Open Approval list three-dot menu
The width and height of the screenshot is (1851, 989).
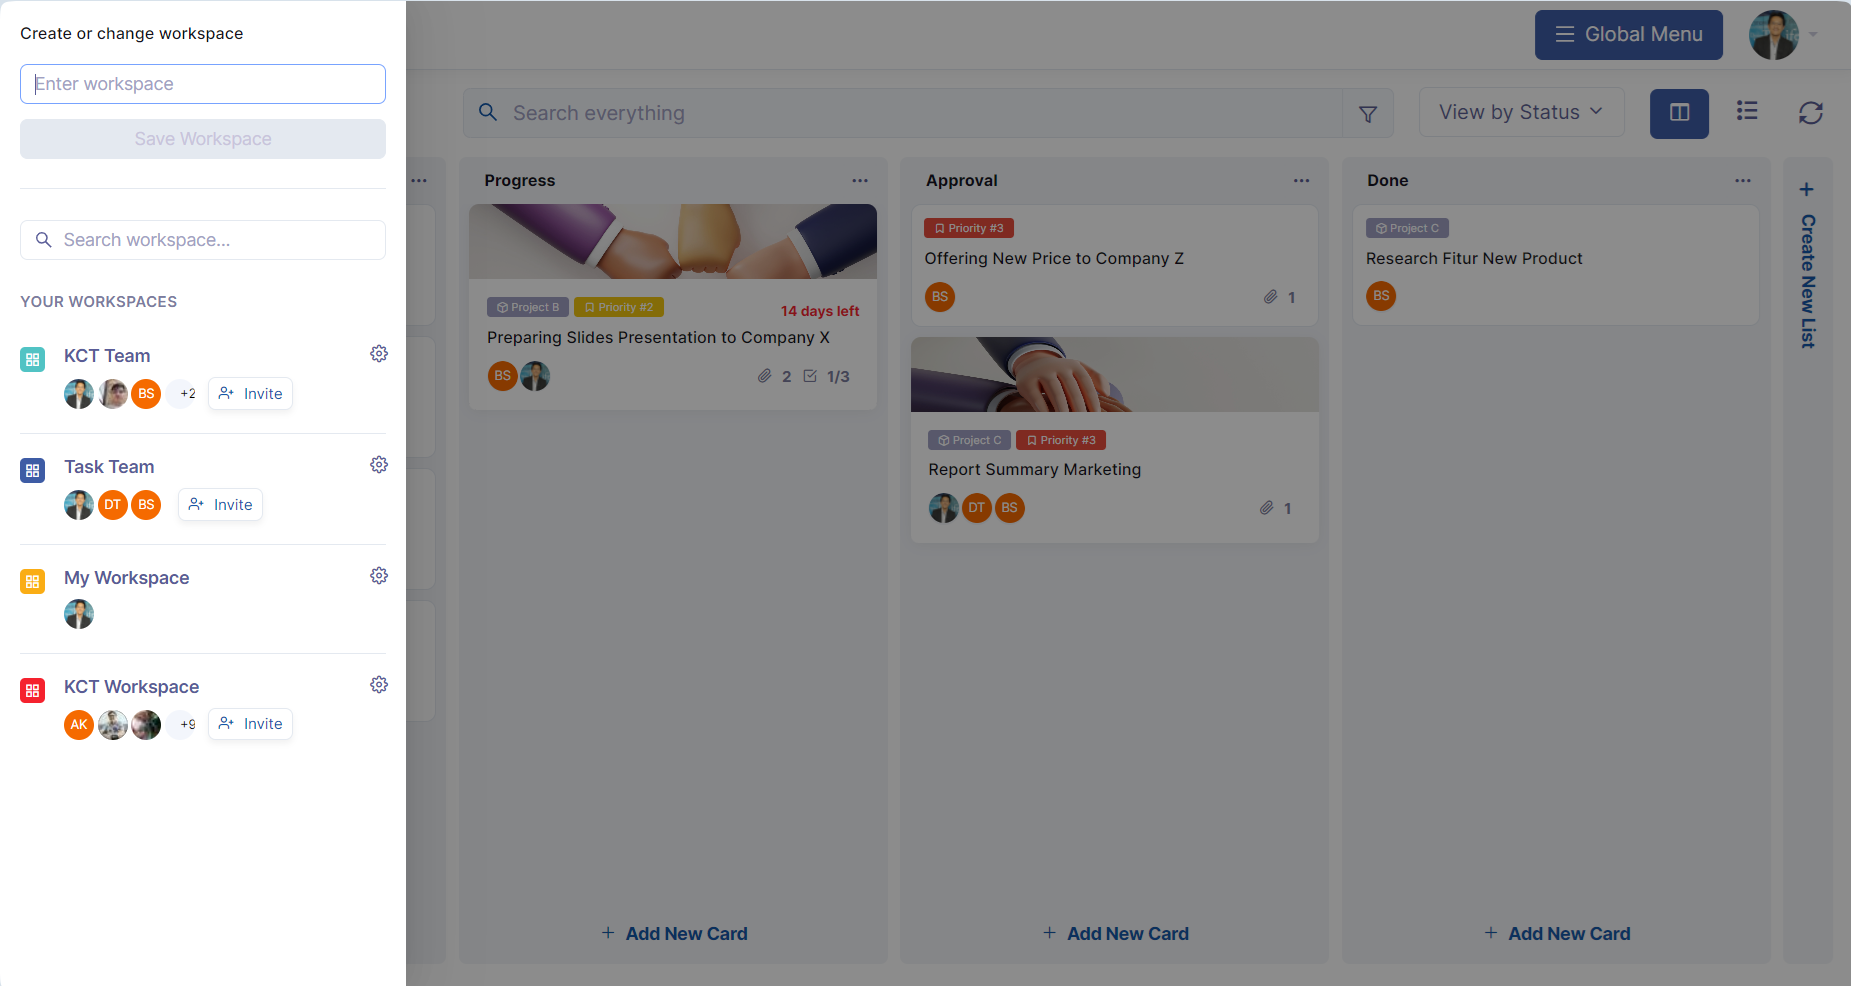pyautogui.click(x=1301, y=181)
